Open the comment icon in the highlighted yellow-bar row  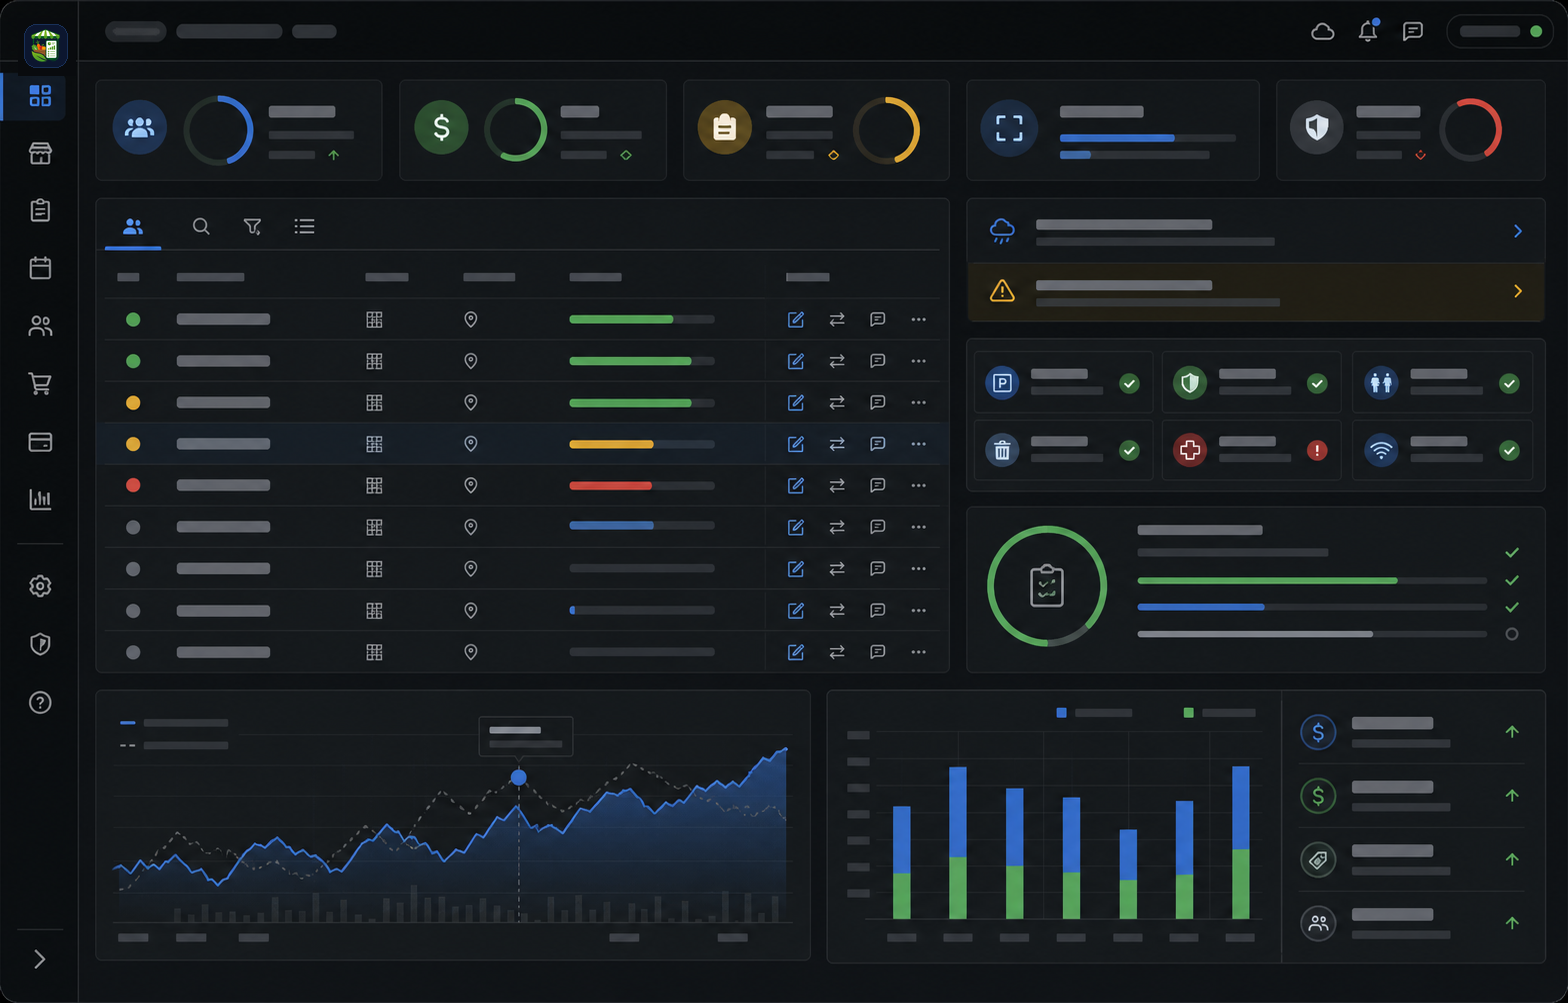[x=878, y=444]
